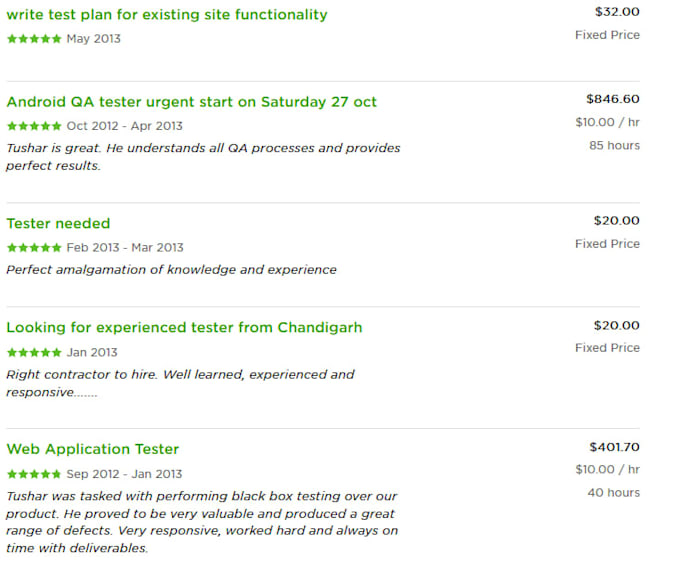Click the '85 hours' label
This screenshot has height=583, width=680.
[x=614, y=145]
